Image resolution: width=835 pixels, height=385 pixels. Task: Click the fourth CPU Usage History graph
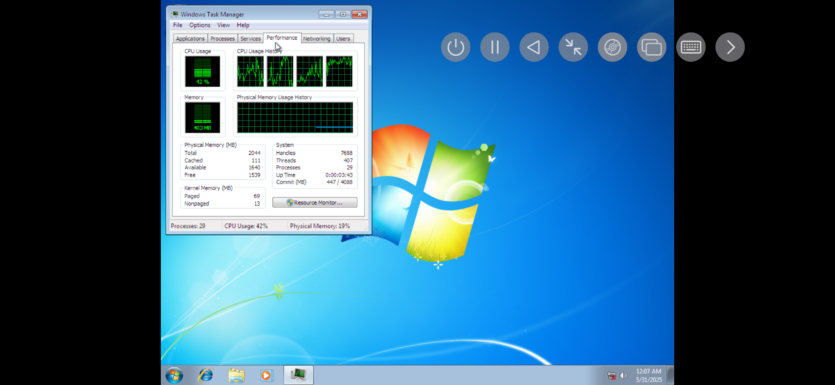point(339,71)
